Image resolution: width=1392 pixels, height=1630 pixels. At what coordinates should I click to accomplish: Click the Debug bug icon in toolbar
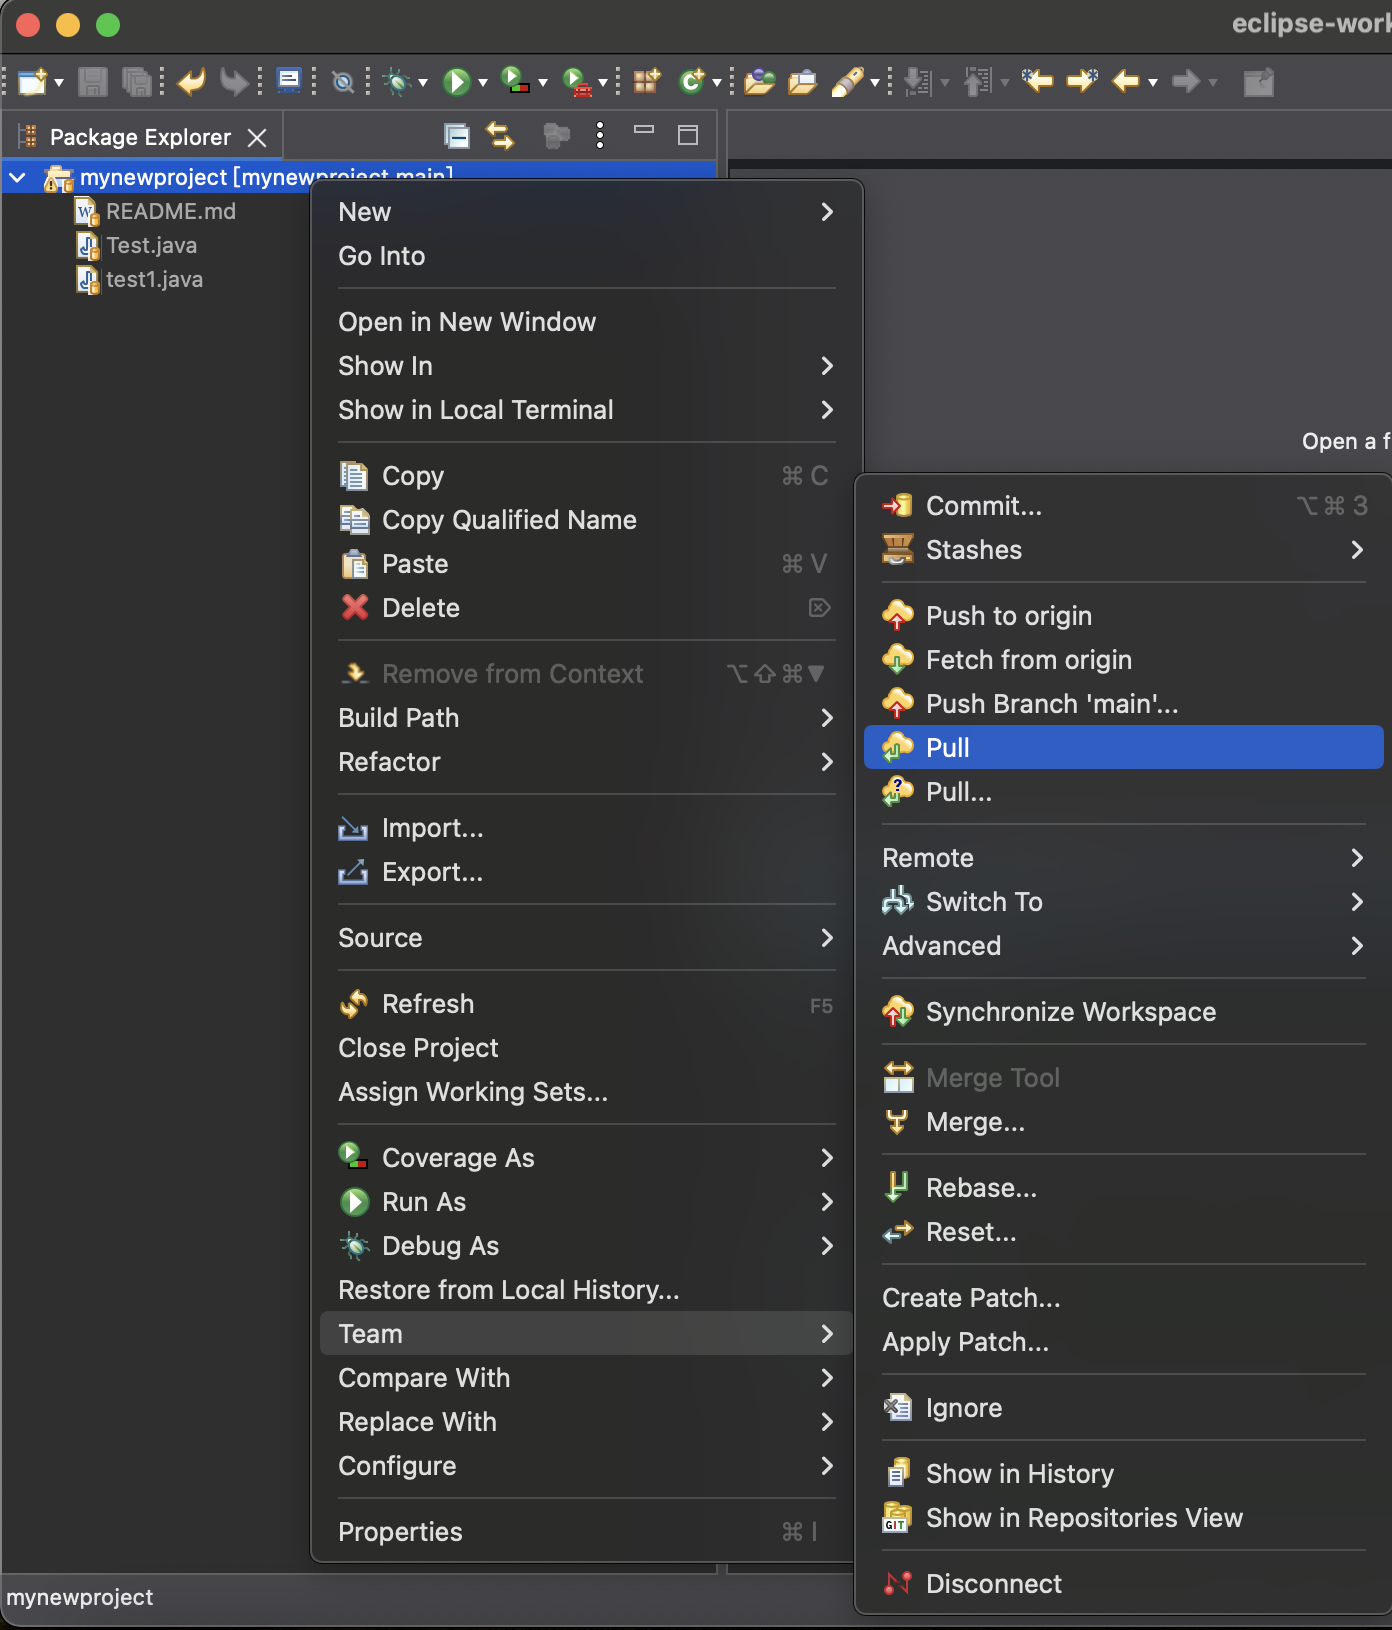[x=398, y=82]
